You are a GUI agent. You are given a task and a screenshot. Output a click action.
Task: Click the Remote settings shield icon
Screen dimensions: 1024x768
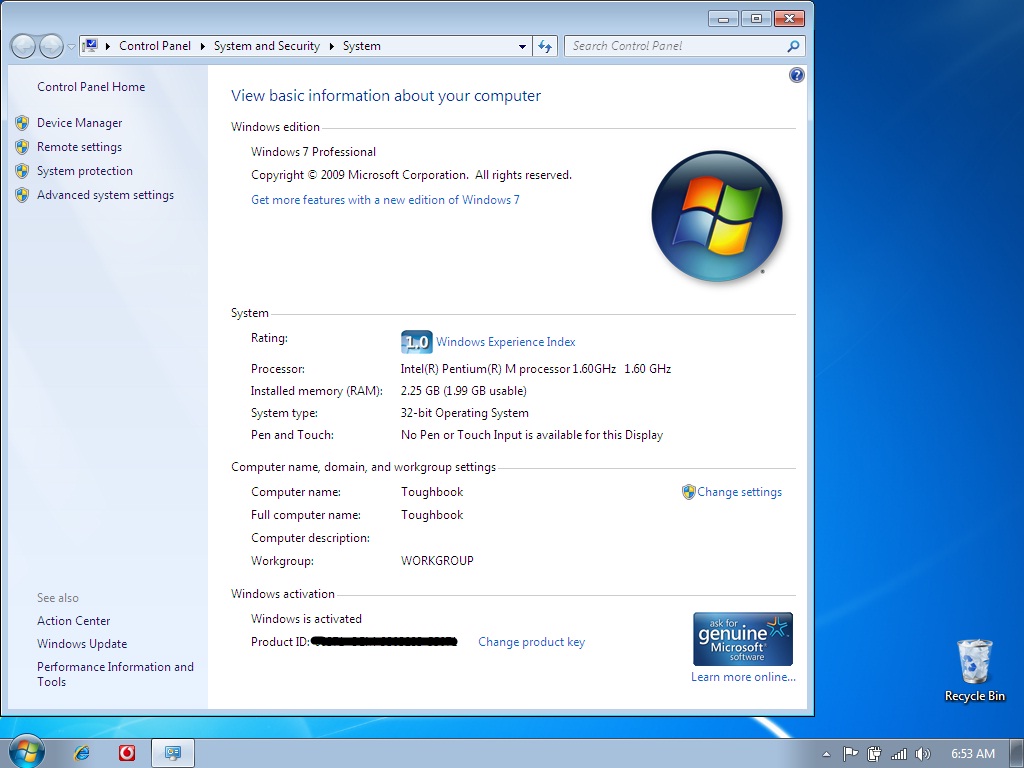[22, 147]
